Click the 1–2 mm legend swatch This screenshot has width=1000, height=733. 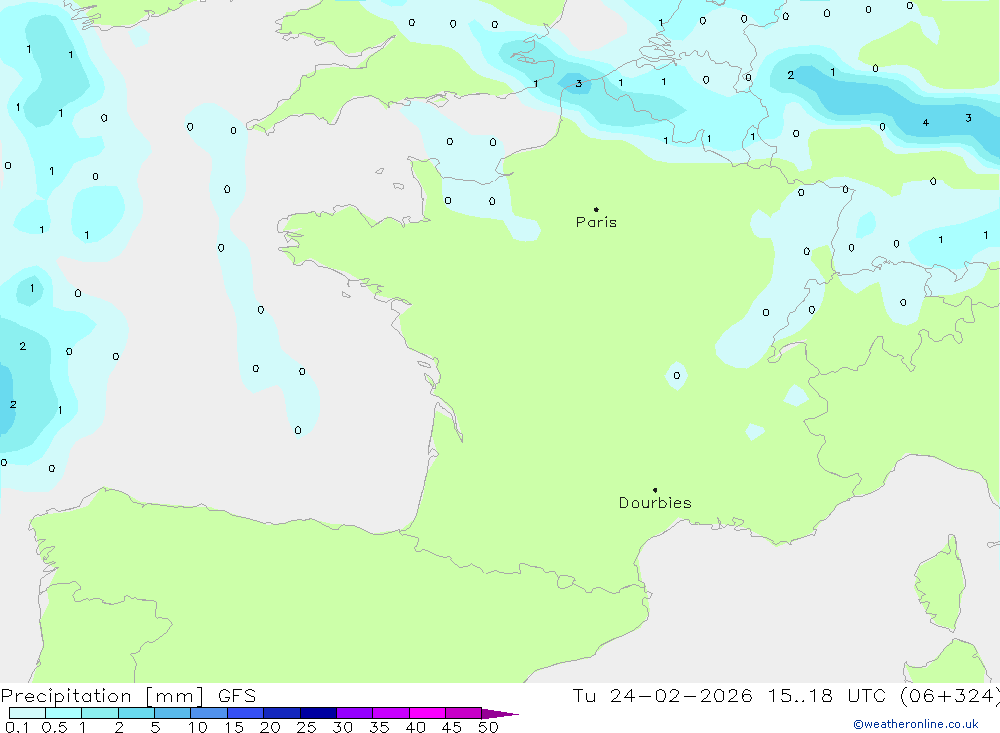point(100,713)
